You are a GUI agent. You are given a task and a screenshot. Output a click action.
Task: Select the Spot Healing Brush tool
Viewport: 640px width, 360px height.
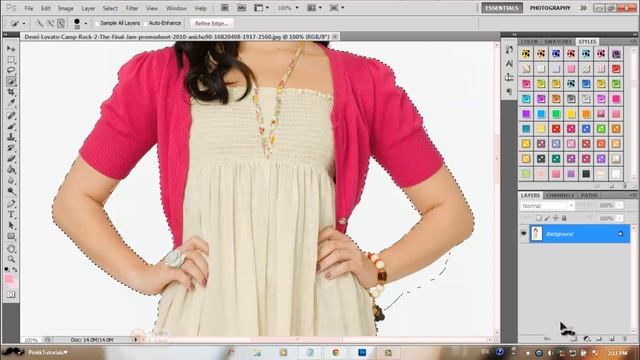11,116
